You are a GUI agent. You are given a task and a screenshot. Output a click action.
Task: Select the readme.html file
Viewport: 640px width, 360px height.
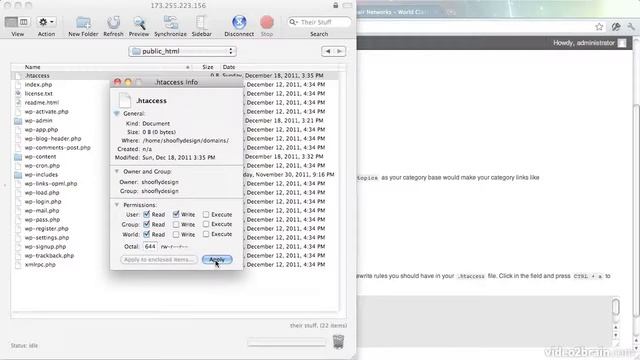42,102
